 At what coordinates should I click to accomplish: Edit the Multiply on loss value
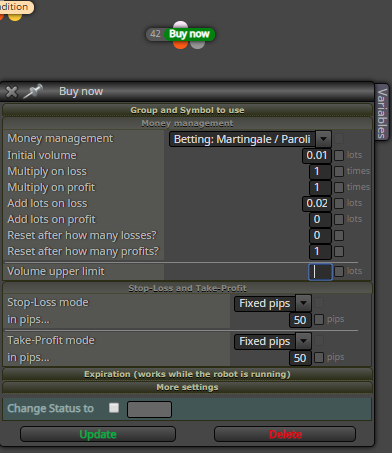point(320,171)
